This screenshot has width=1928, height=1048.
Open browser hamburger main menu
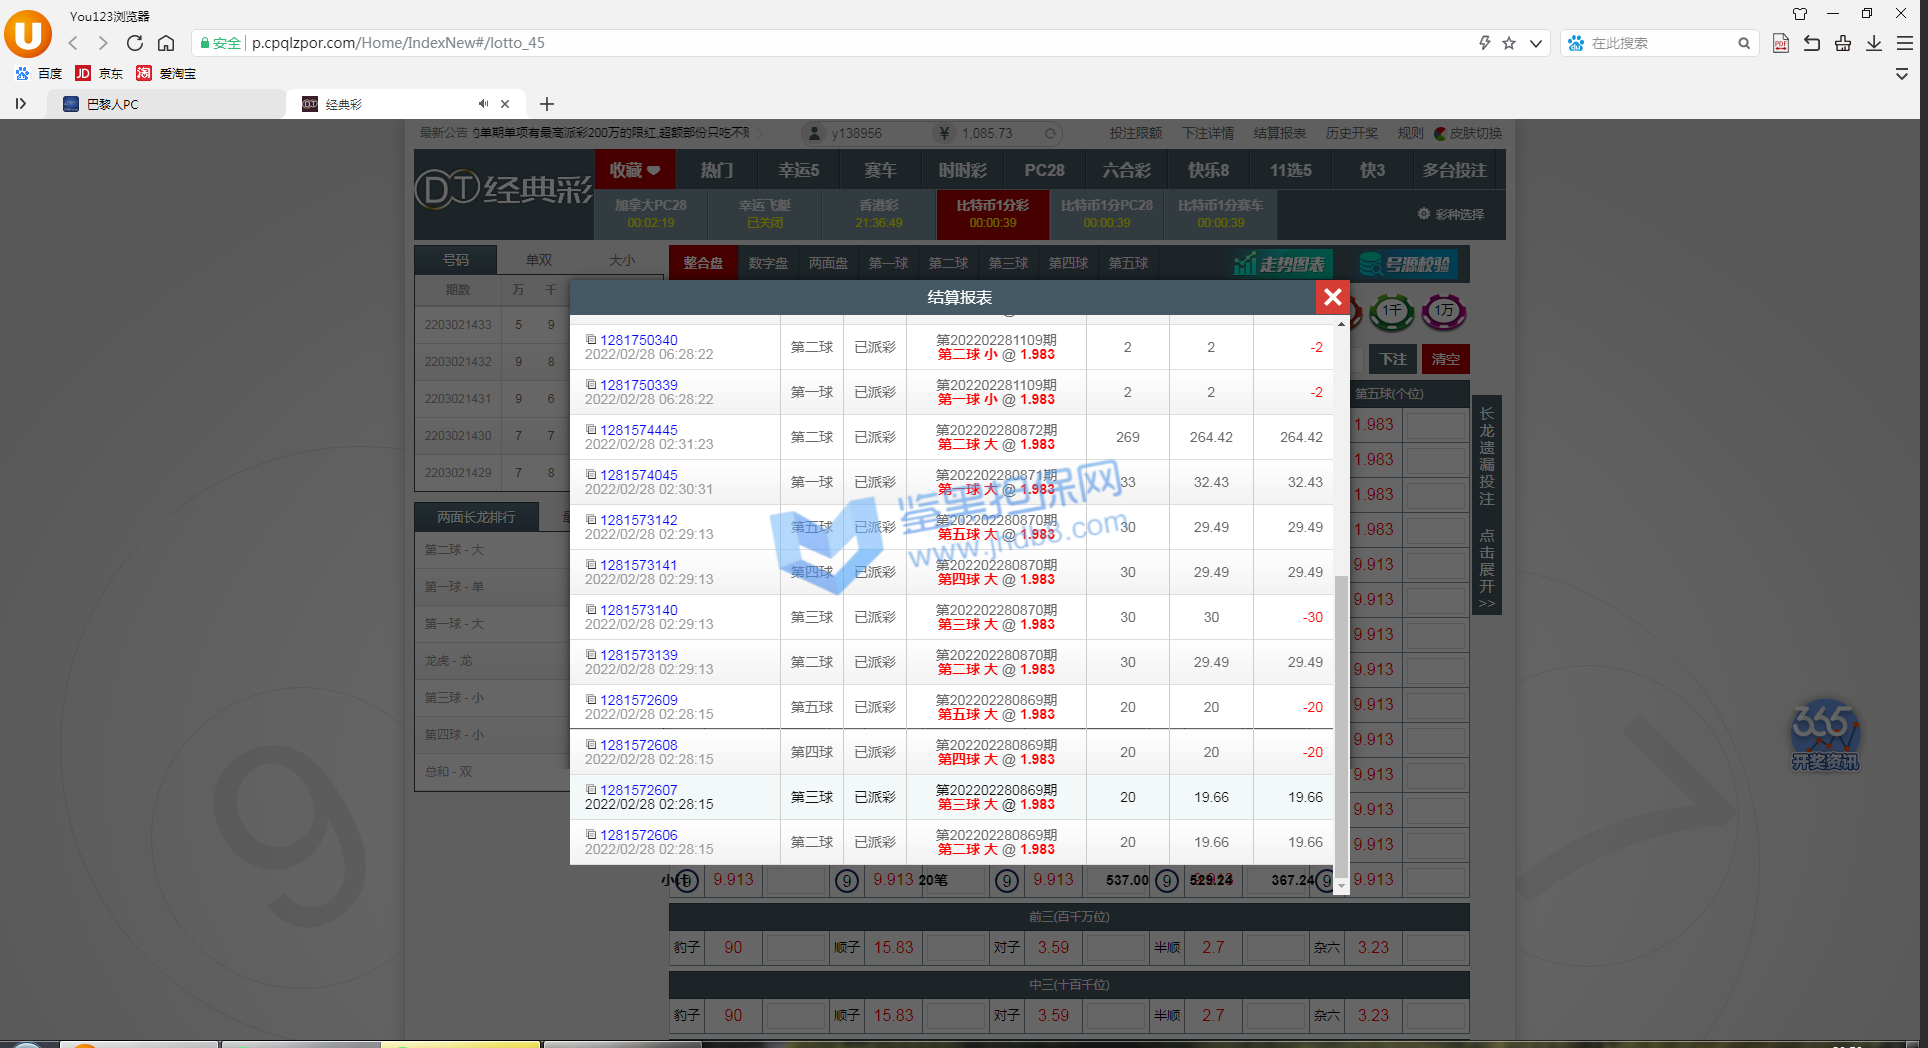(1904, 43)
